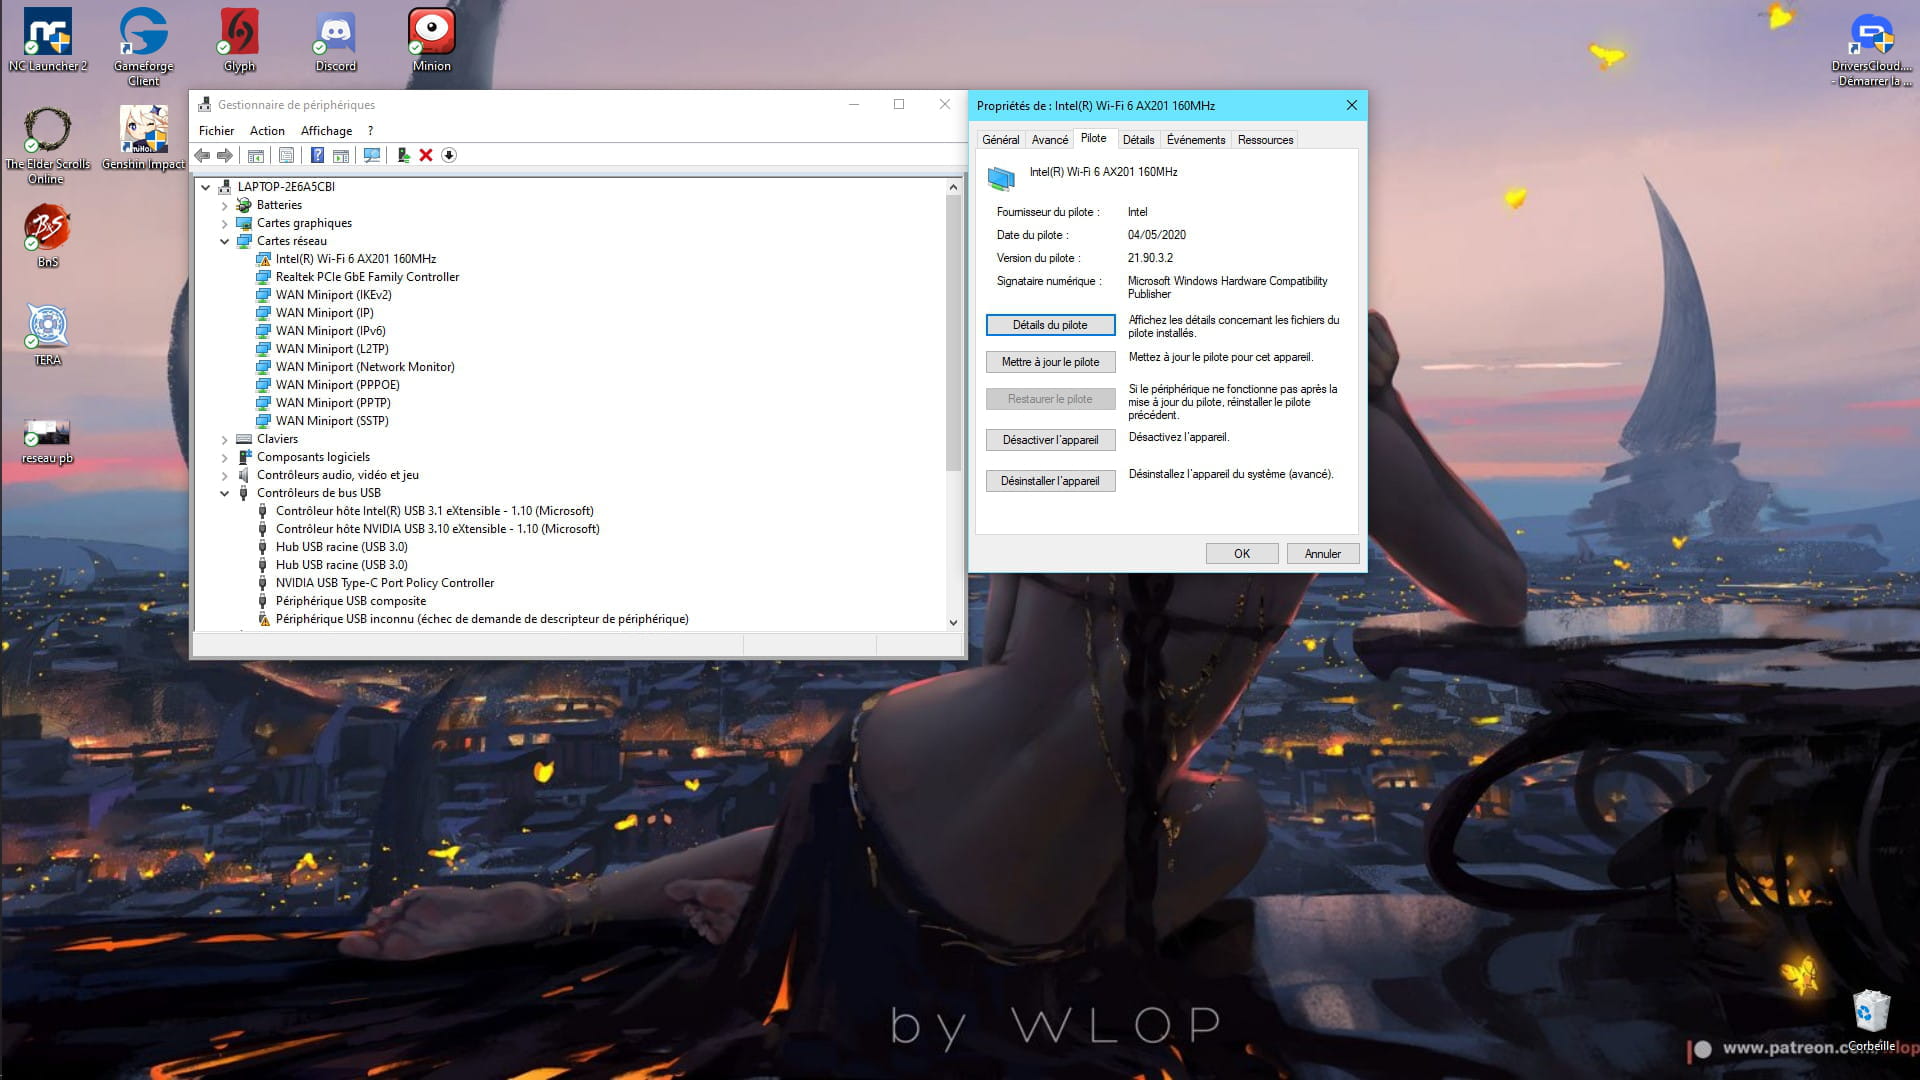Screen dimensions: 1920x1080
Task: Click the red X uninstall device icon
Action: [426, 155]
